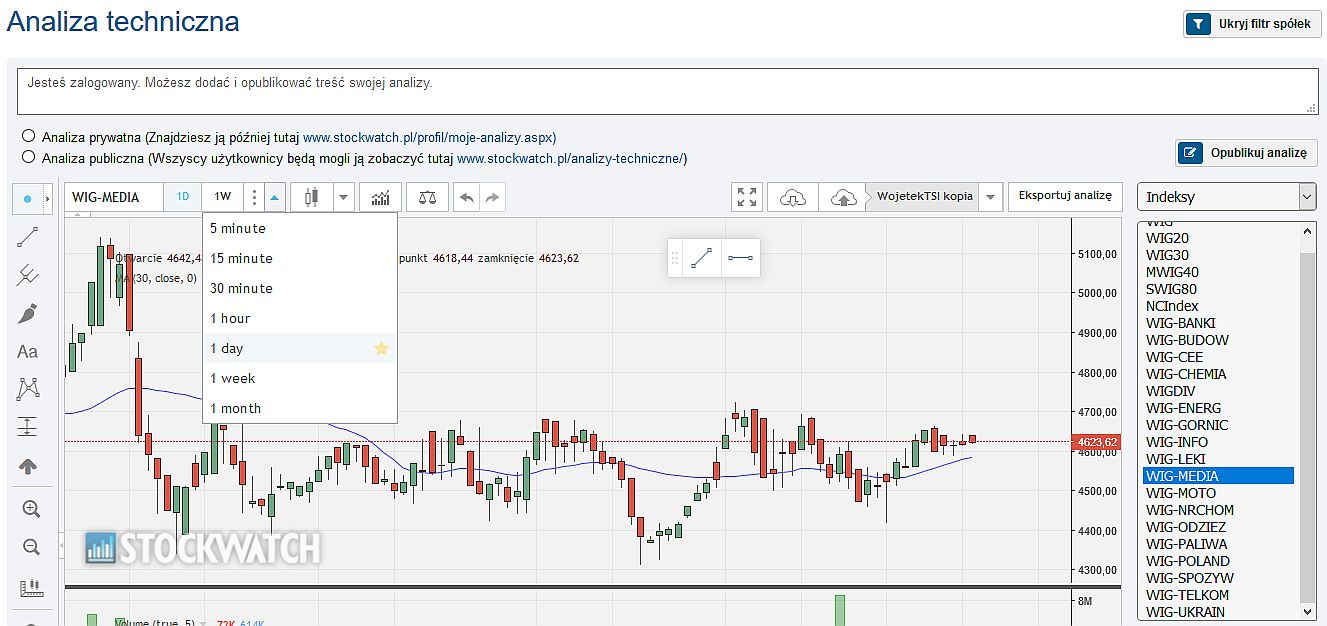Open the compare symbols scales icon
This screenshot has width=1327, height=626.
click(427, 197)
